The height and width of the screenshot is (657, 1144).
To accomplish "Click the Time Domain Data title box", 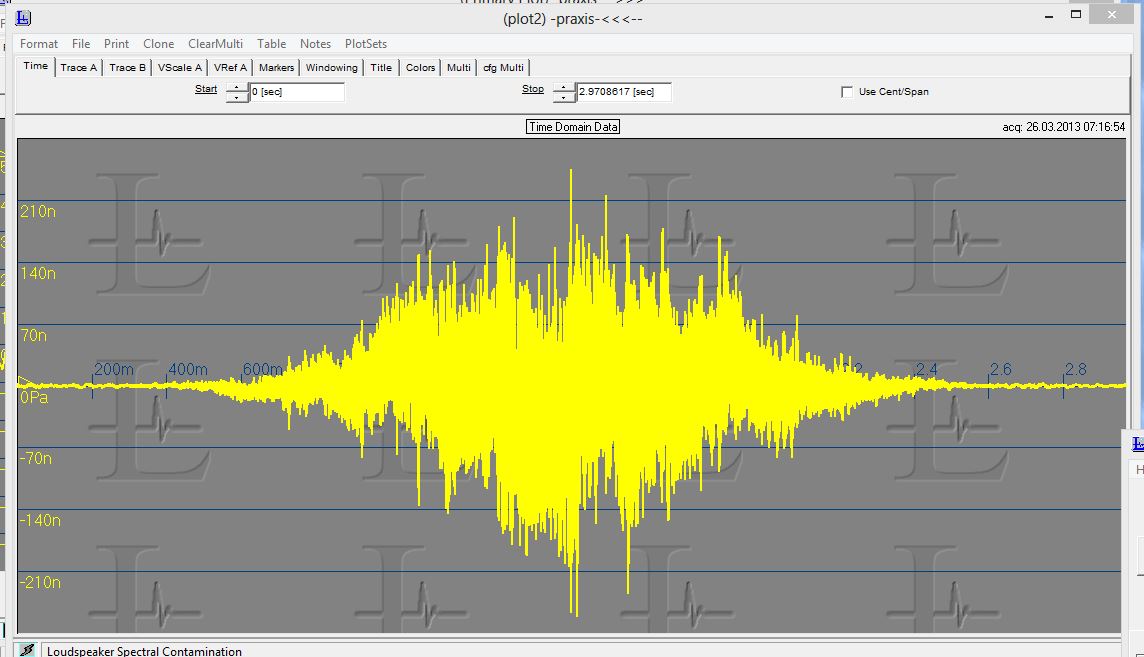I will pyautogui.click(x=573, y=127).
